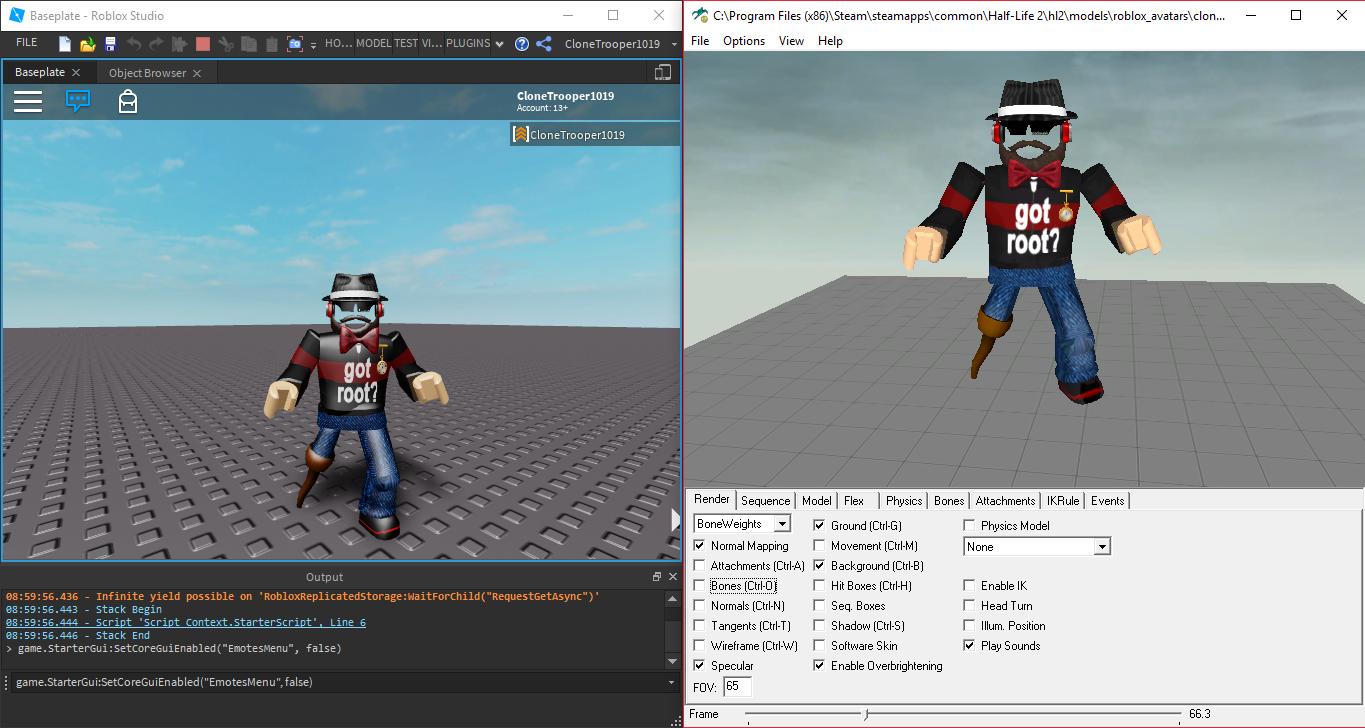Open the FILE menu in Roblox Studio
Image resolution: width=1365 pixels, height=728 pixels.
coord(27,43)
